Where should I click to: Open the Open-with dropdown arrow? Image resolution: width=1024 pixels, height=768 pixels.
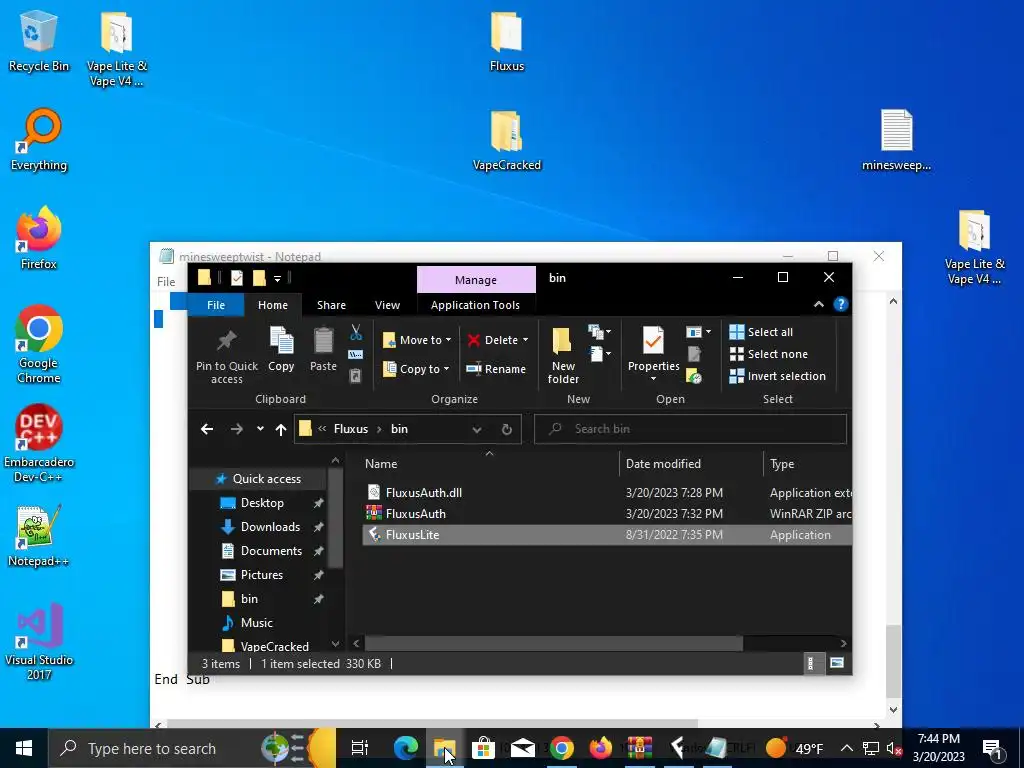coord(709,332)
